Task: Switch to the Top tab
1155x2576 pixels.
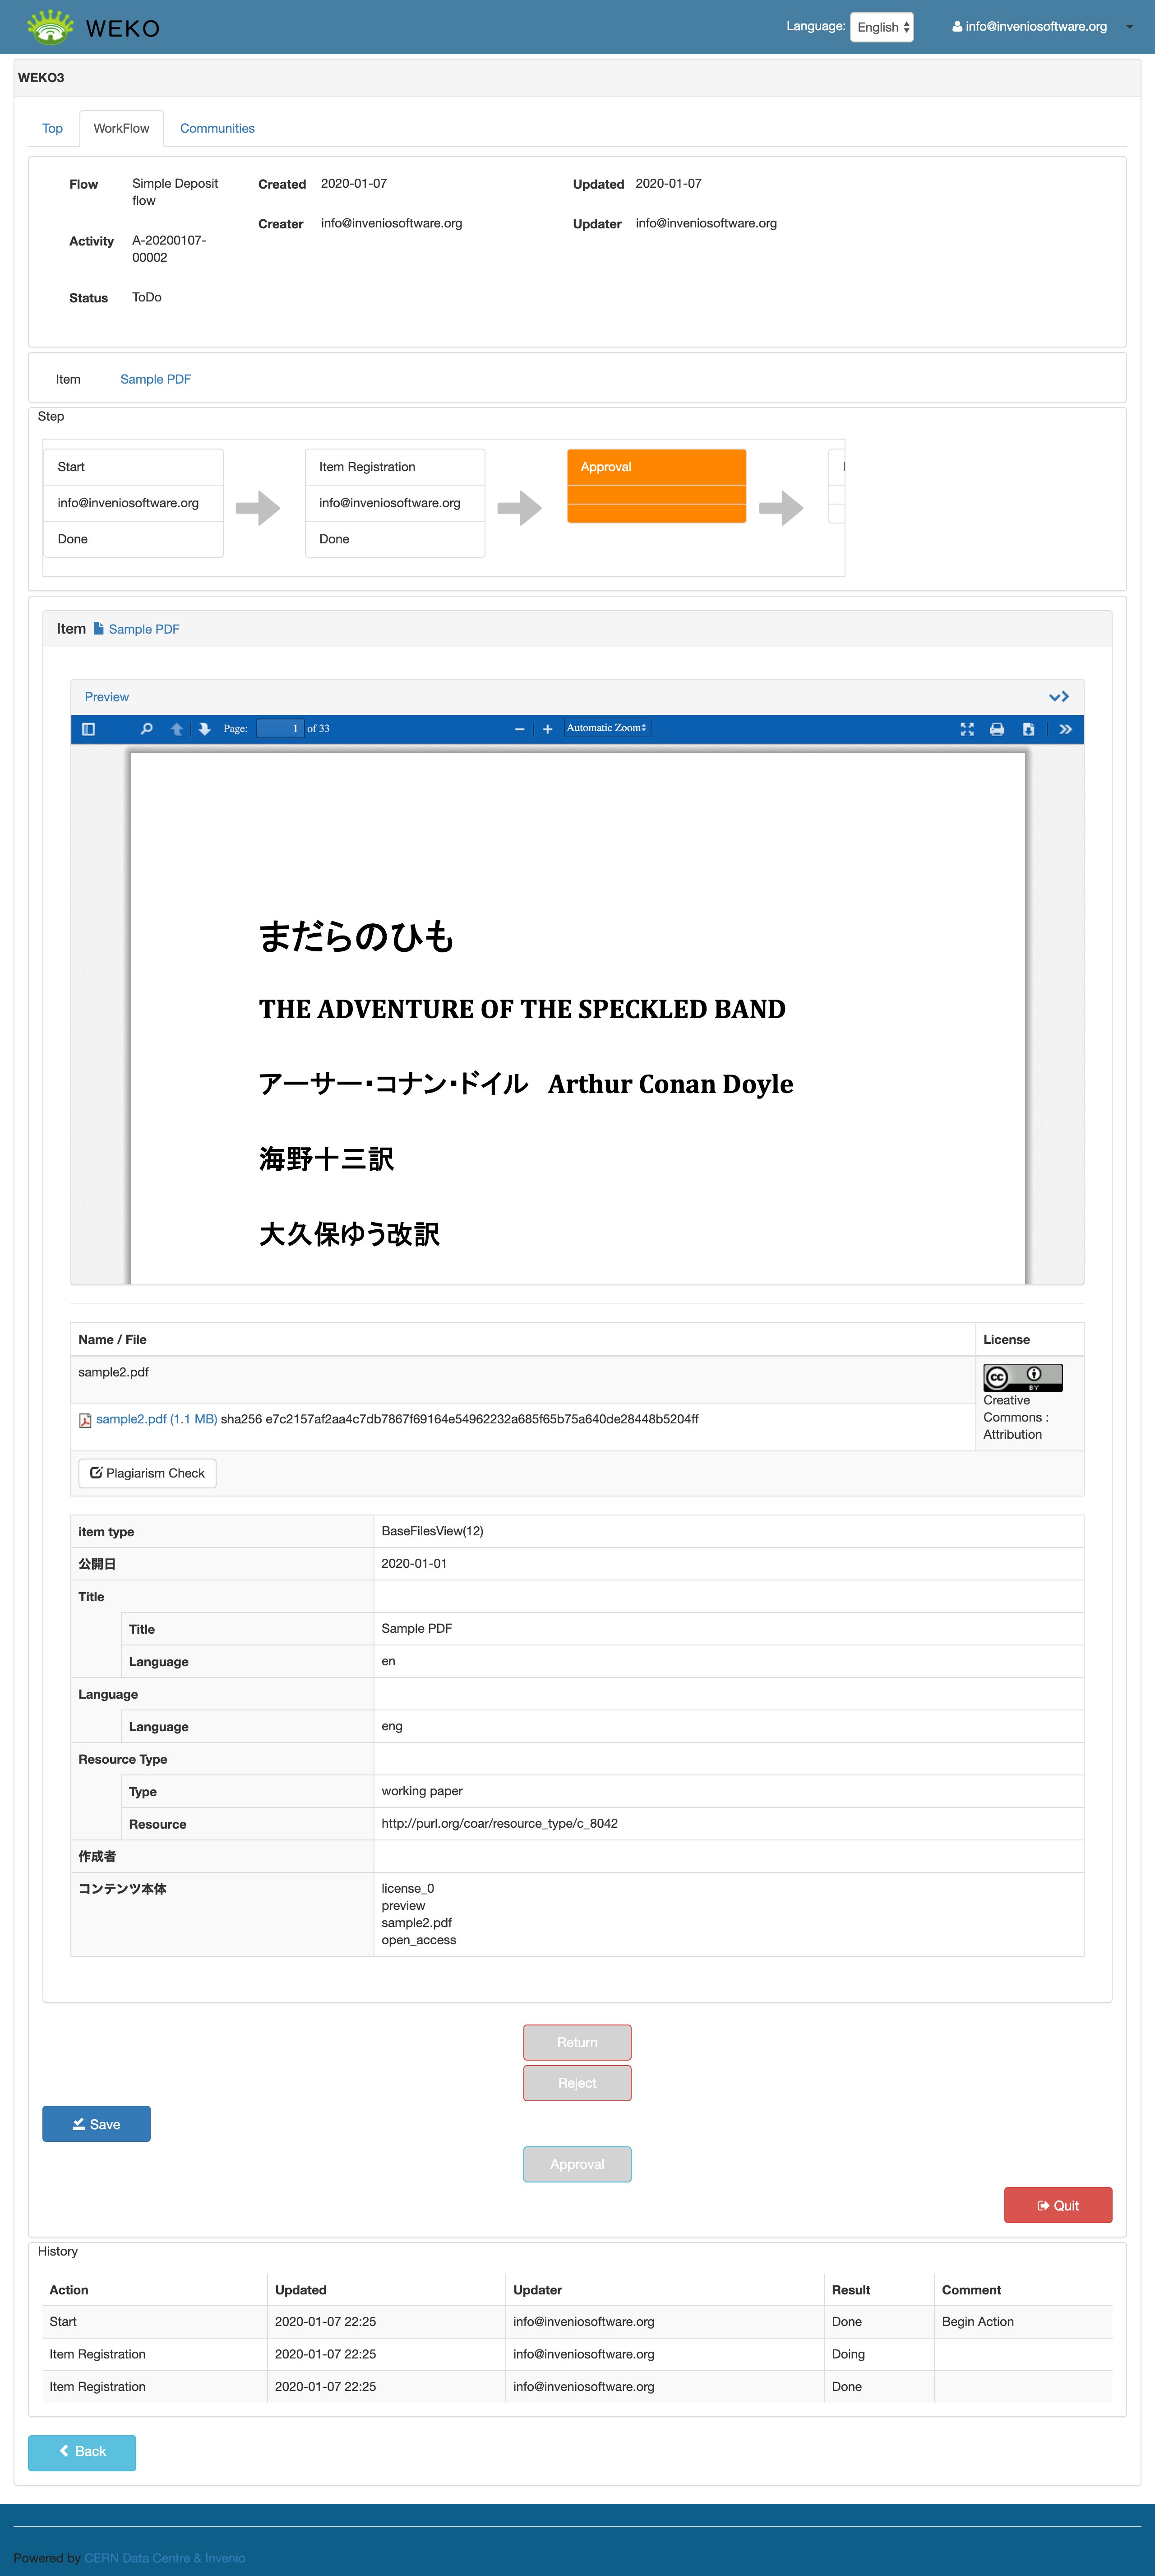Action: 52,128
